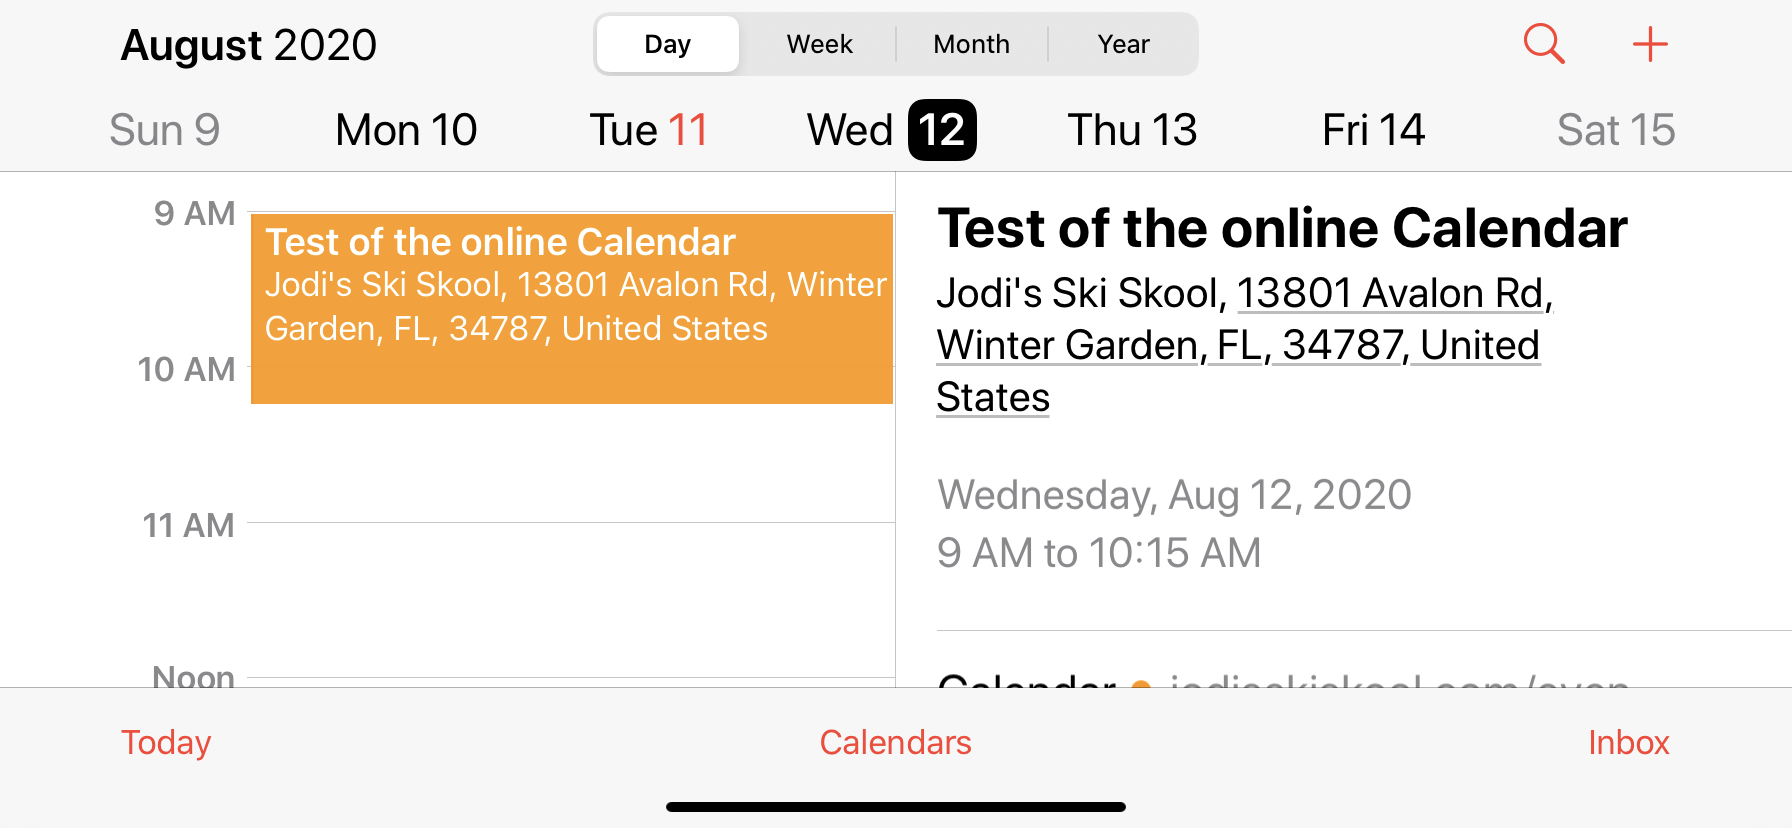Select Thu 13 in the week strip
Screen dimensions: 1792x828
1132,130
